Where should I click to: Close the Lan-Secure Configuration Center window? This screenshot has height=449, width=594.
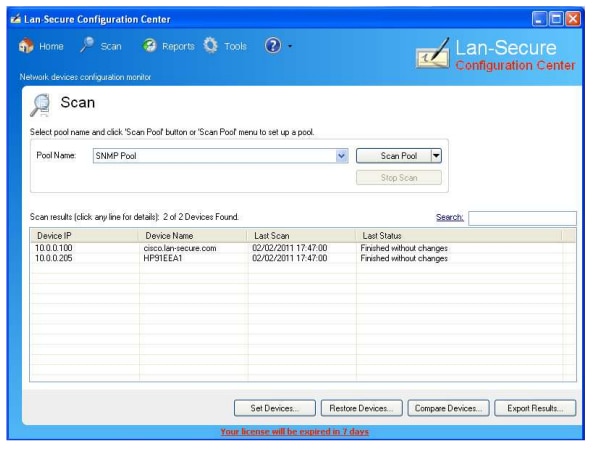[x=573, y=19]
